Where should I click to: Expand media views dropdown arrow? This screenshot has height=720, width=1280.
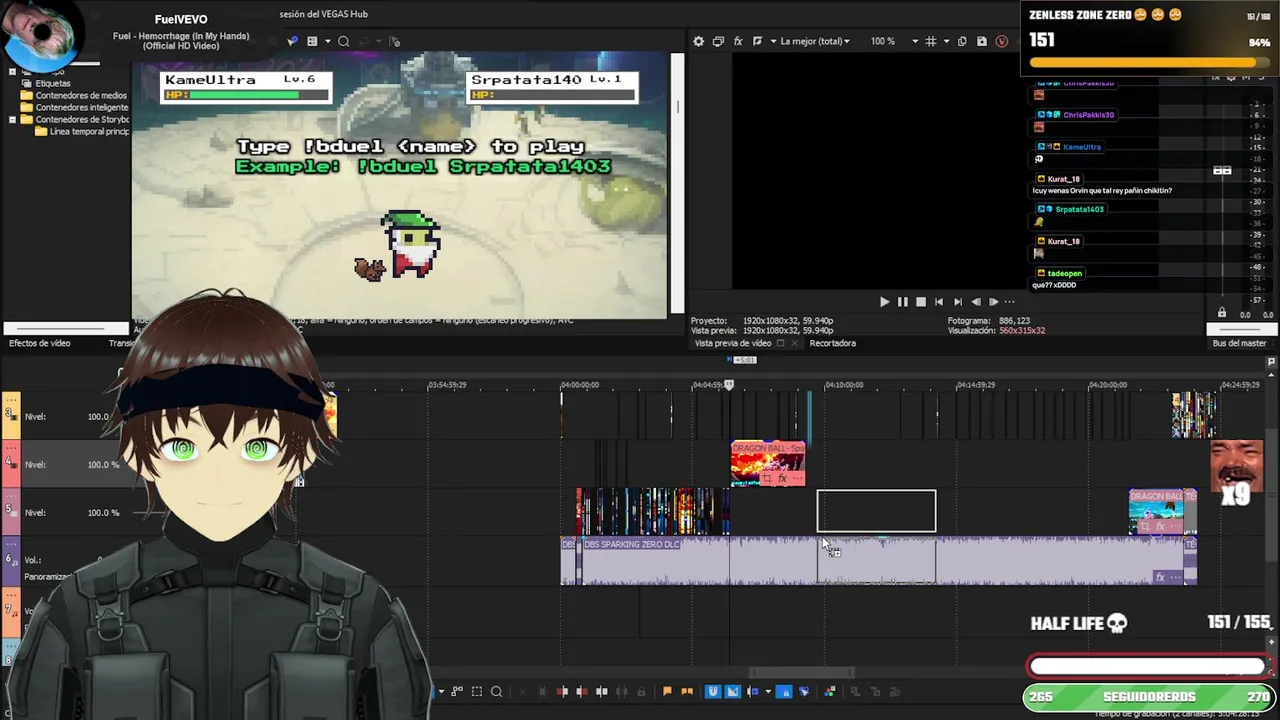[327, 41]
